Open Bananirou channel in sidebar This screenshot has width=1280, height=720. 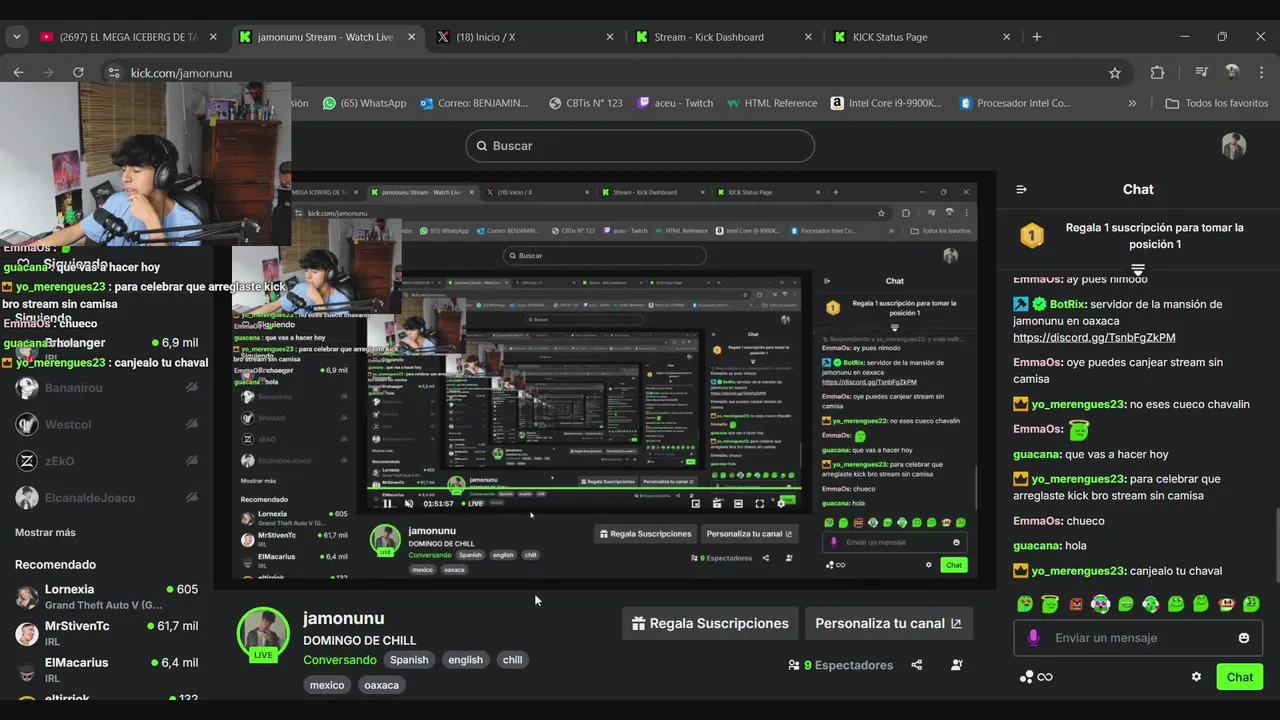point(106,388)
